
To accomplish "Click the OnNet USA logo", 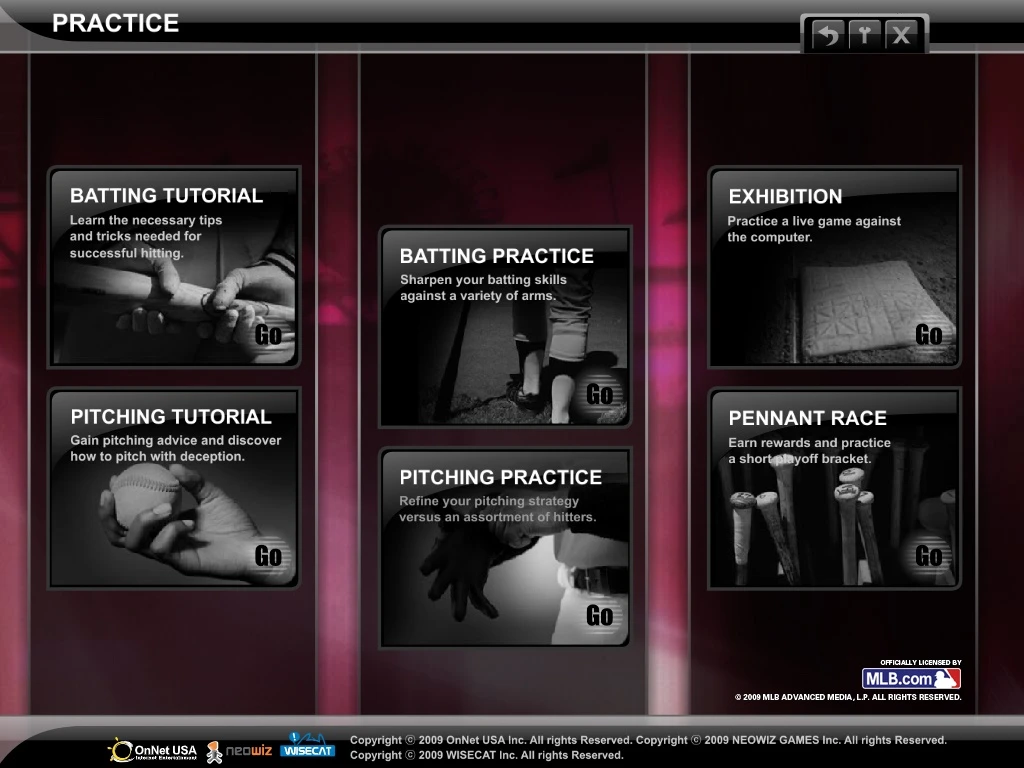I will click(153, 750).
